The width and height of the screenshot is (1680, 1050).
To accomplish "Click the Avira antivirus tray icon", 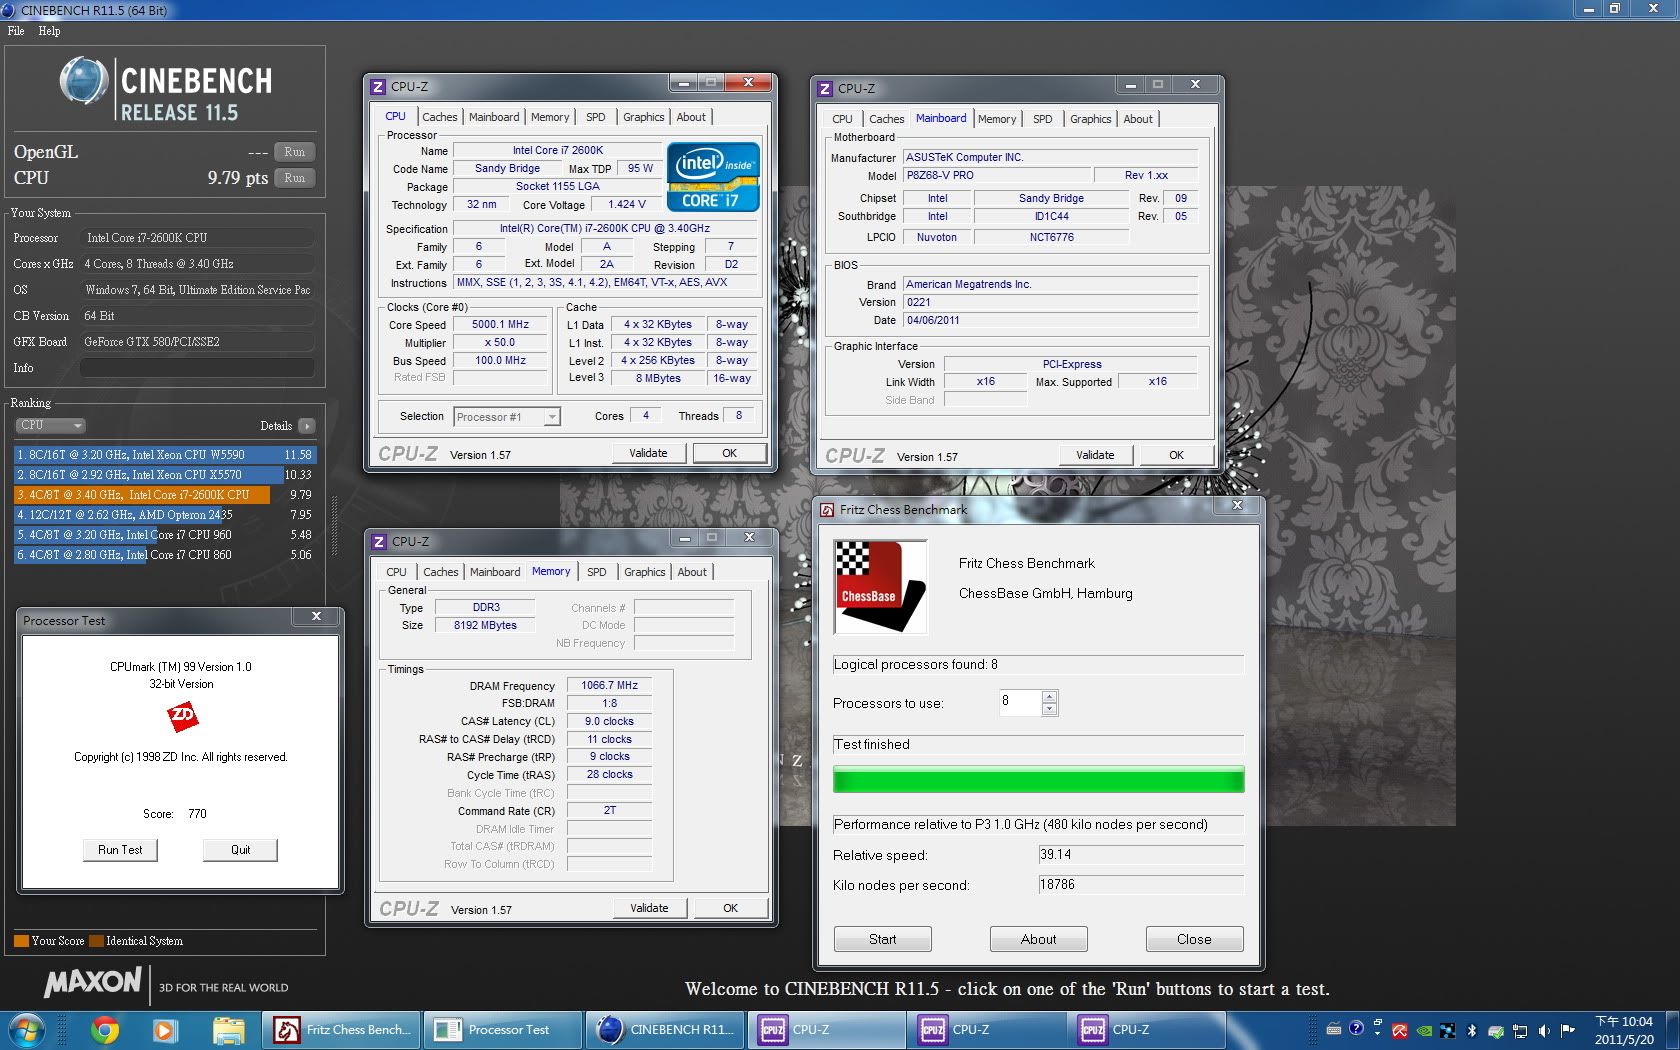I will pyautogui.click(x=1400, y=1030).
